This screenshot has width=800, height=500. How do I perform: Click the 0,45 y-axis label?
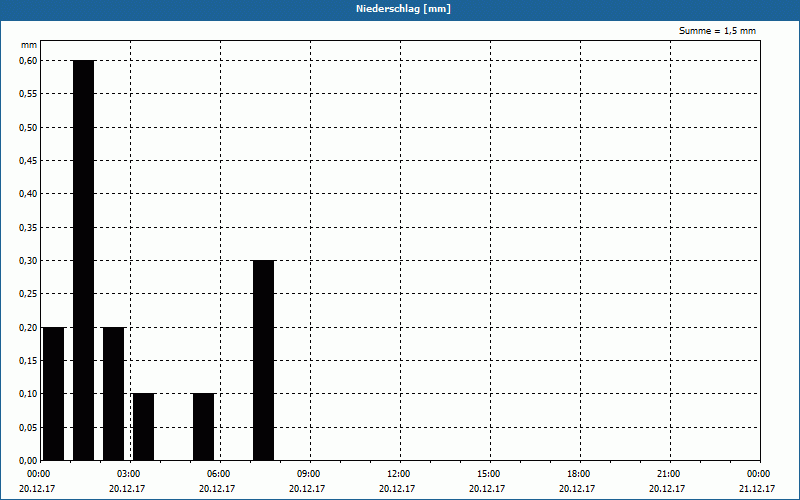(x=28, y=161)
